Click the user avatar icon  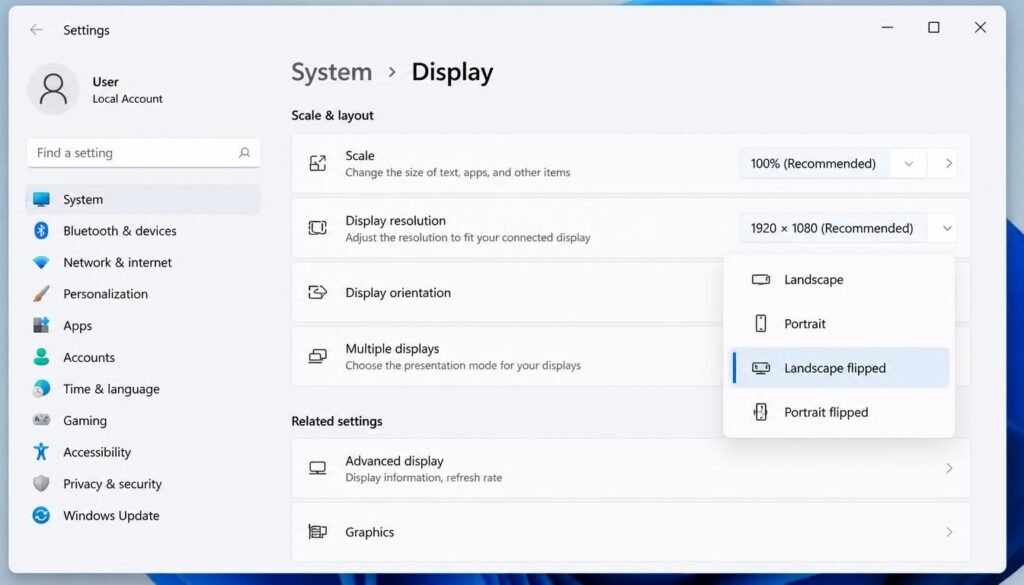pyautogui.click(x=53, y=89)
